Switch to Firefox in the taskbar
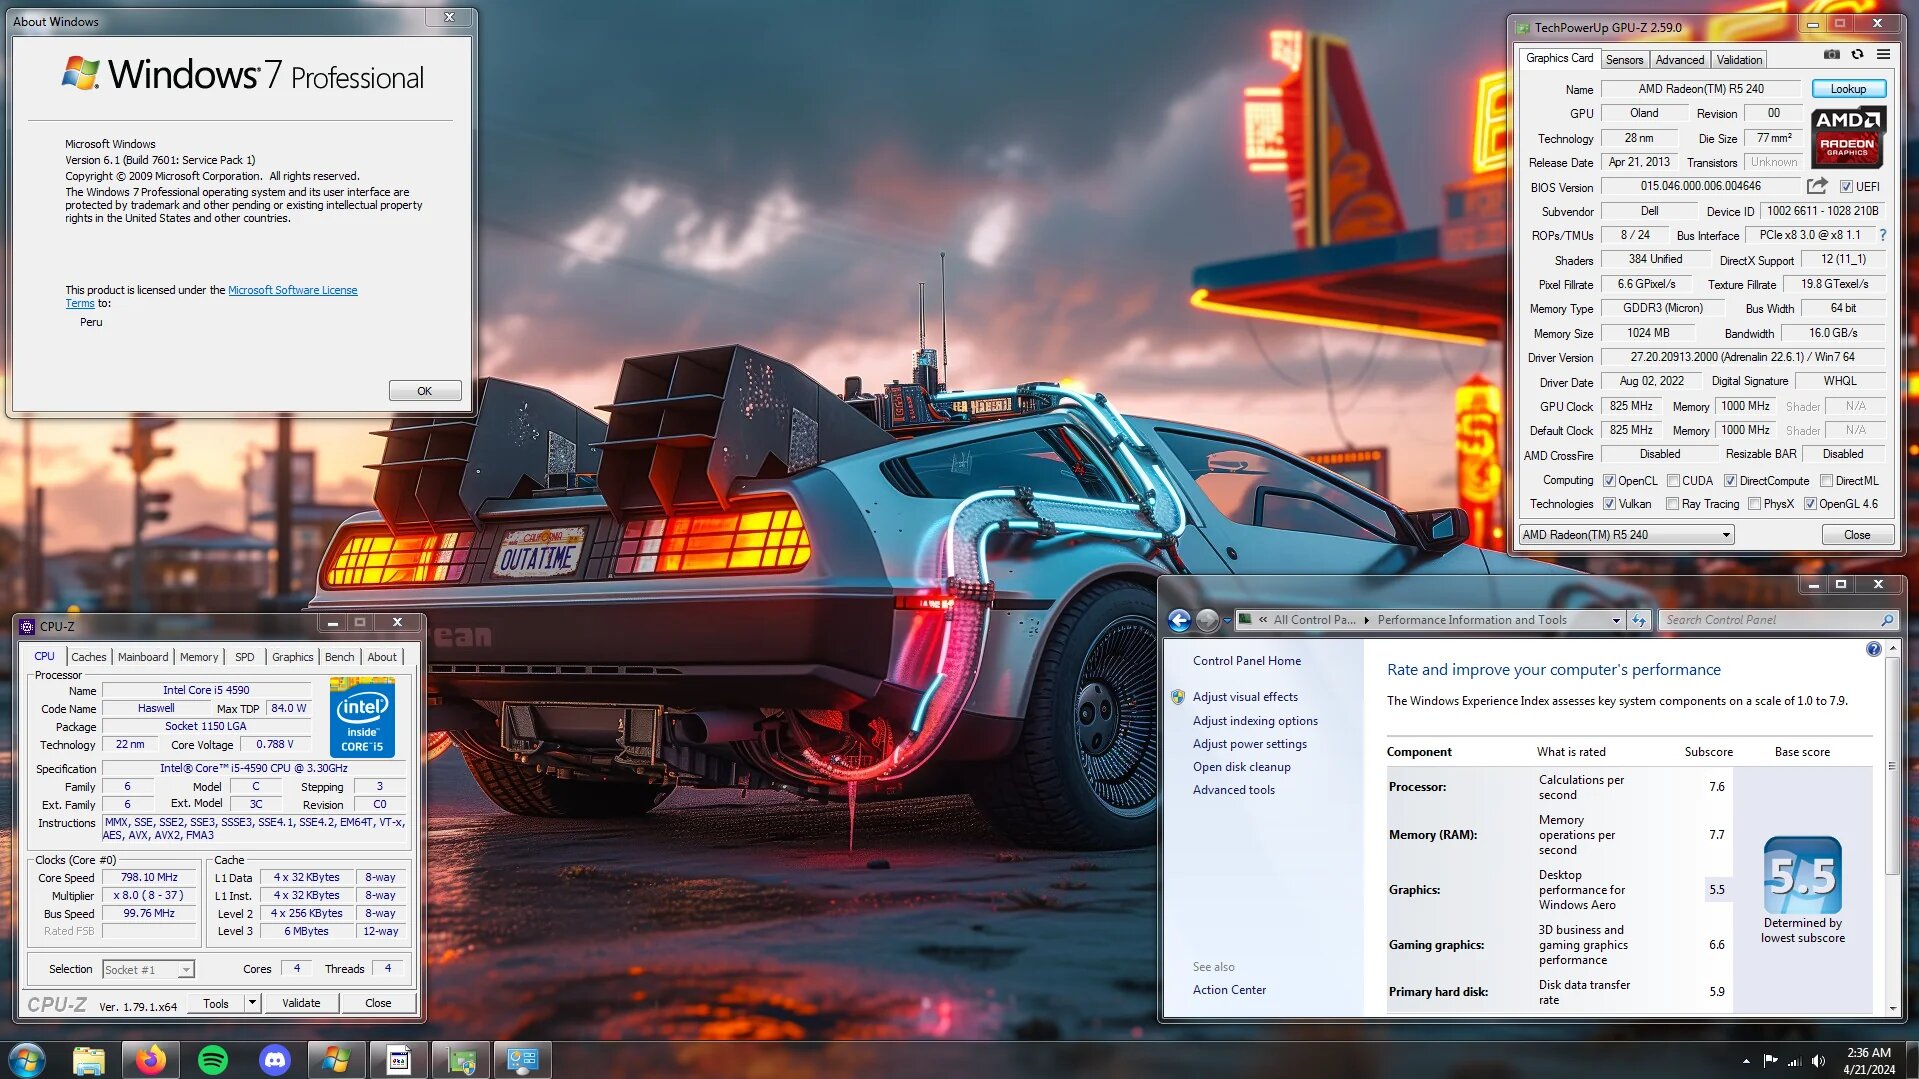Screen dimensions: 1919x1079 click(151, 1060)
